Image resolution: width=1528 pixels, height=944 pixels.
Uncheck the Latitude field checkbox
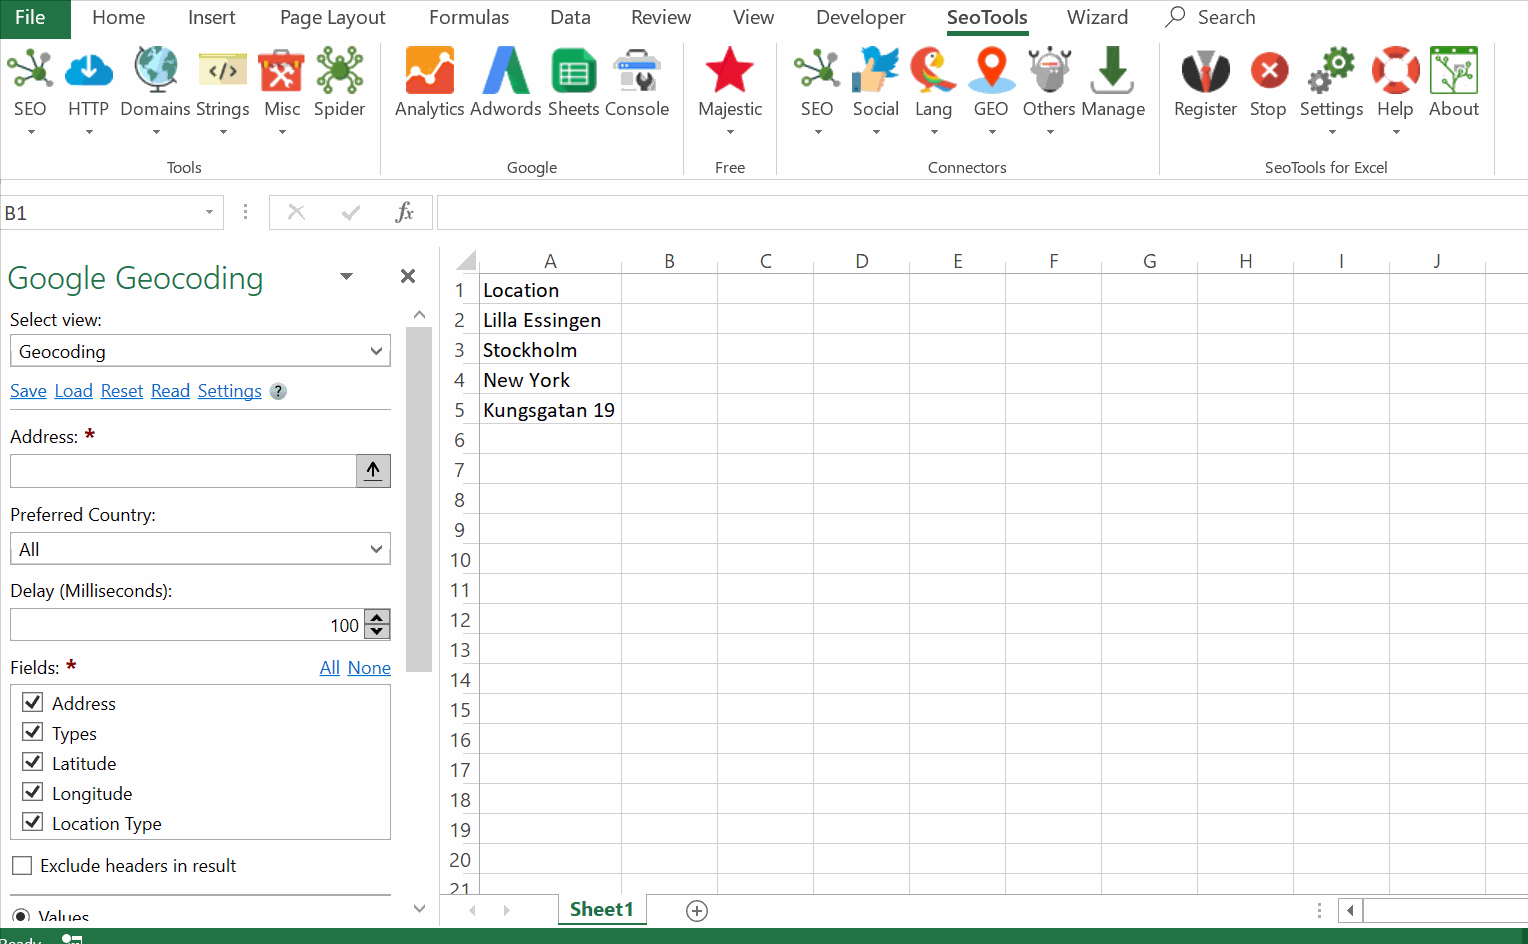point(33,762)
